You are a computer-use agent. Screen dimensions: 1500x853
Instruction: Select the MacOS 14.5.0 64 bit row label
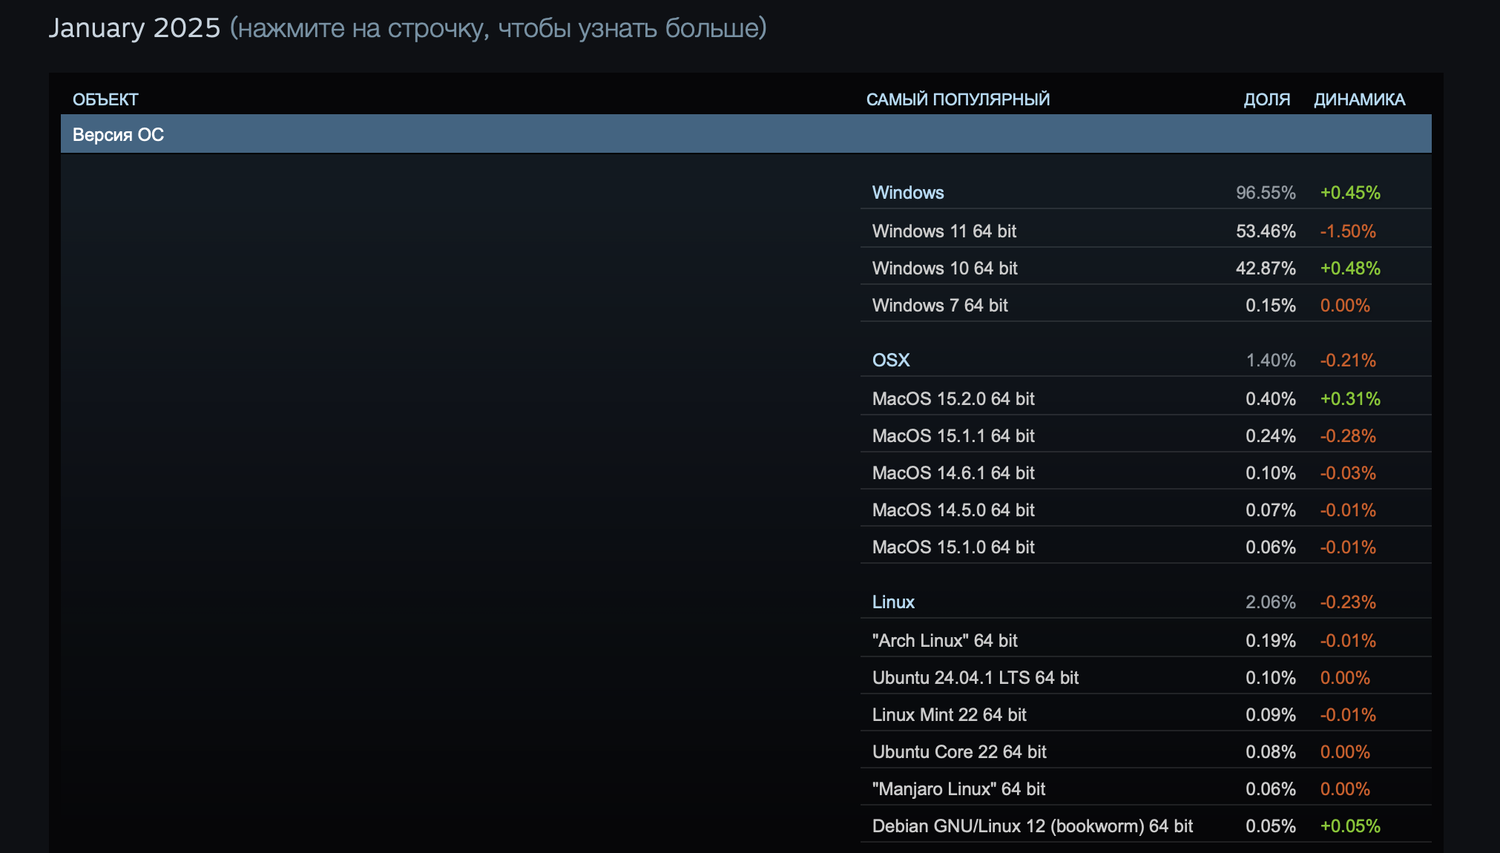953,509
